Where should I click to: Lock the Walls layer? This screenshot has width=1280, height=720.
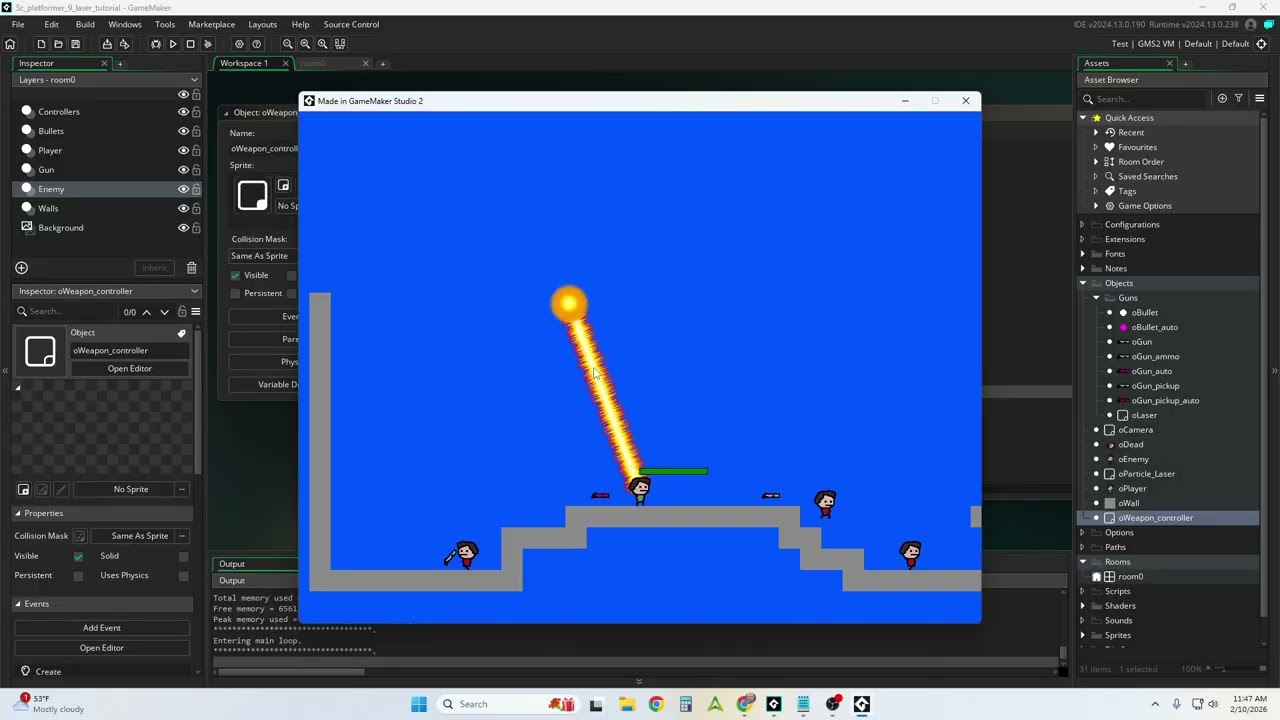[x=196, y=209]
